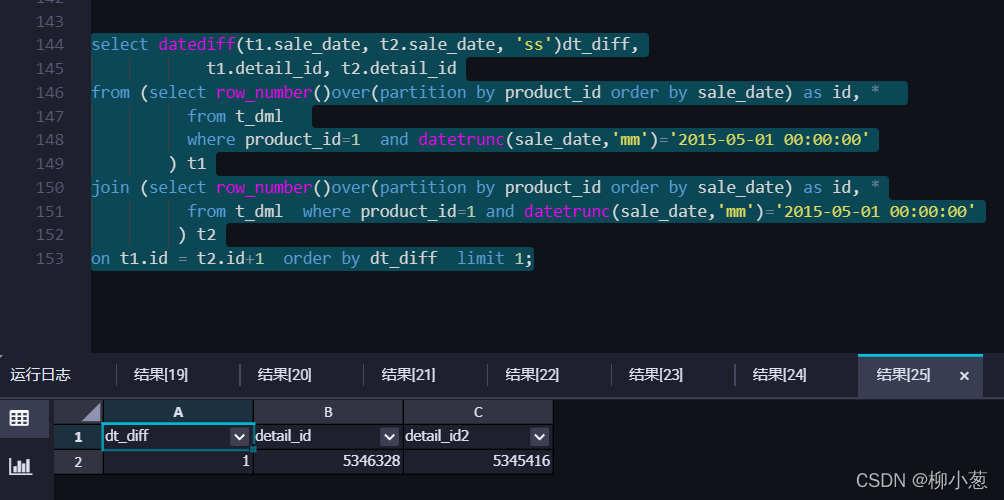Select column C header
Viewport: 1004px width, 500px height.
478,412
